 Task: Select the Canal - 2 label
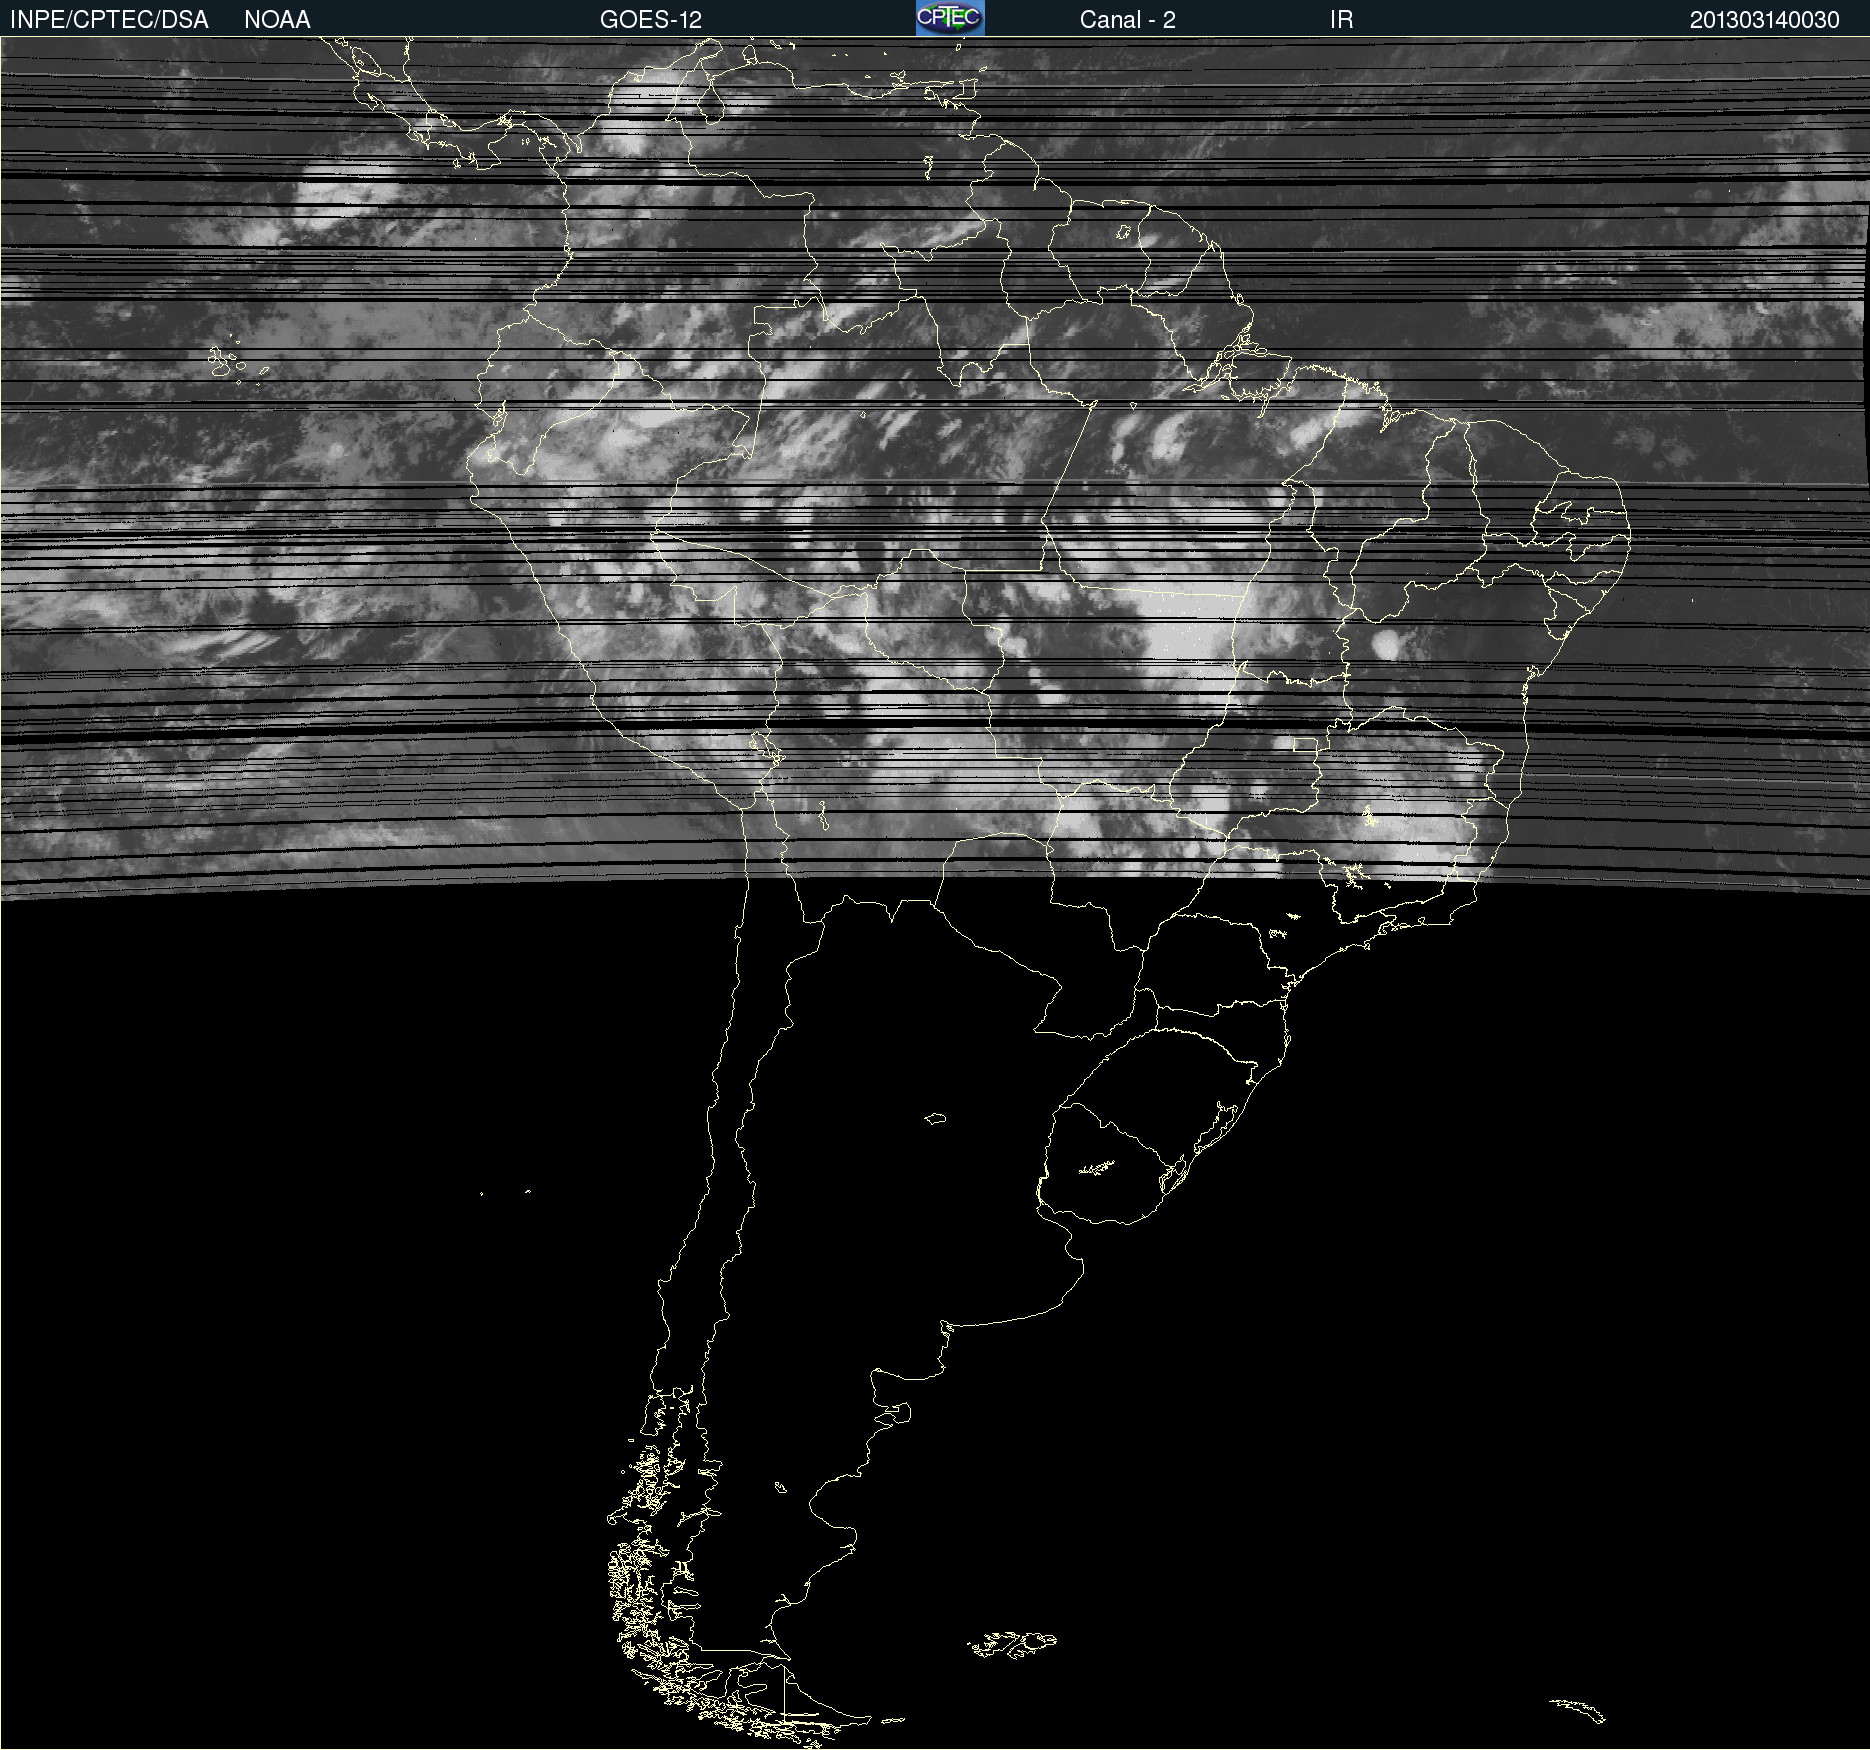[x=1127, y=20]
